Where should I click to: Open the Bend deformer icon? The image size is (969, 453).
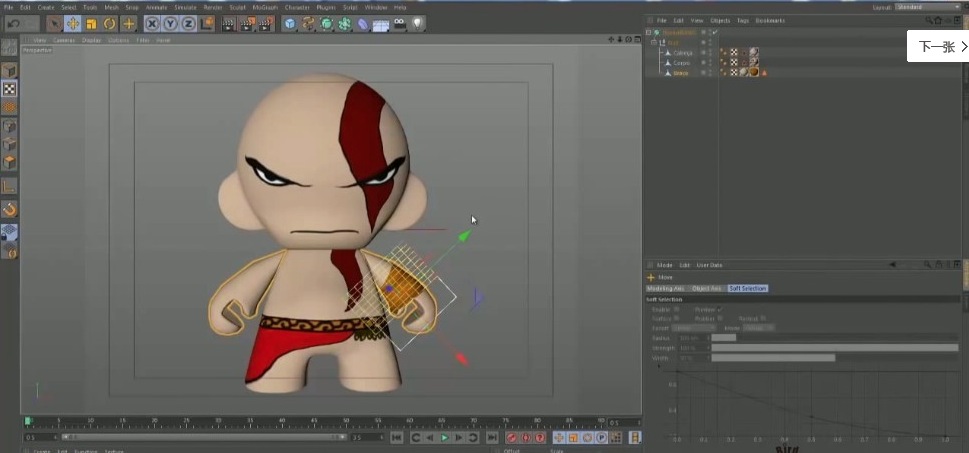pos(363,24)
